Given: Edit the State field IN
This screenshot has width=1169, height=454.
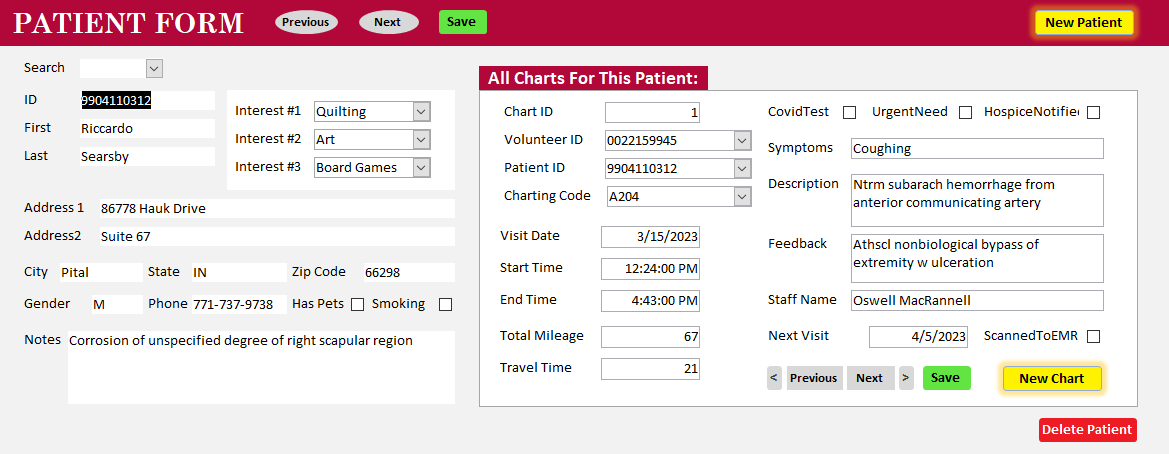Looking at the screenshot, I should (239, 273).
